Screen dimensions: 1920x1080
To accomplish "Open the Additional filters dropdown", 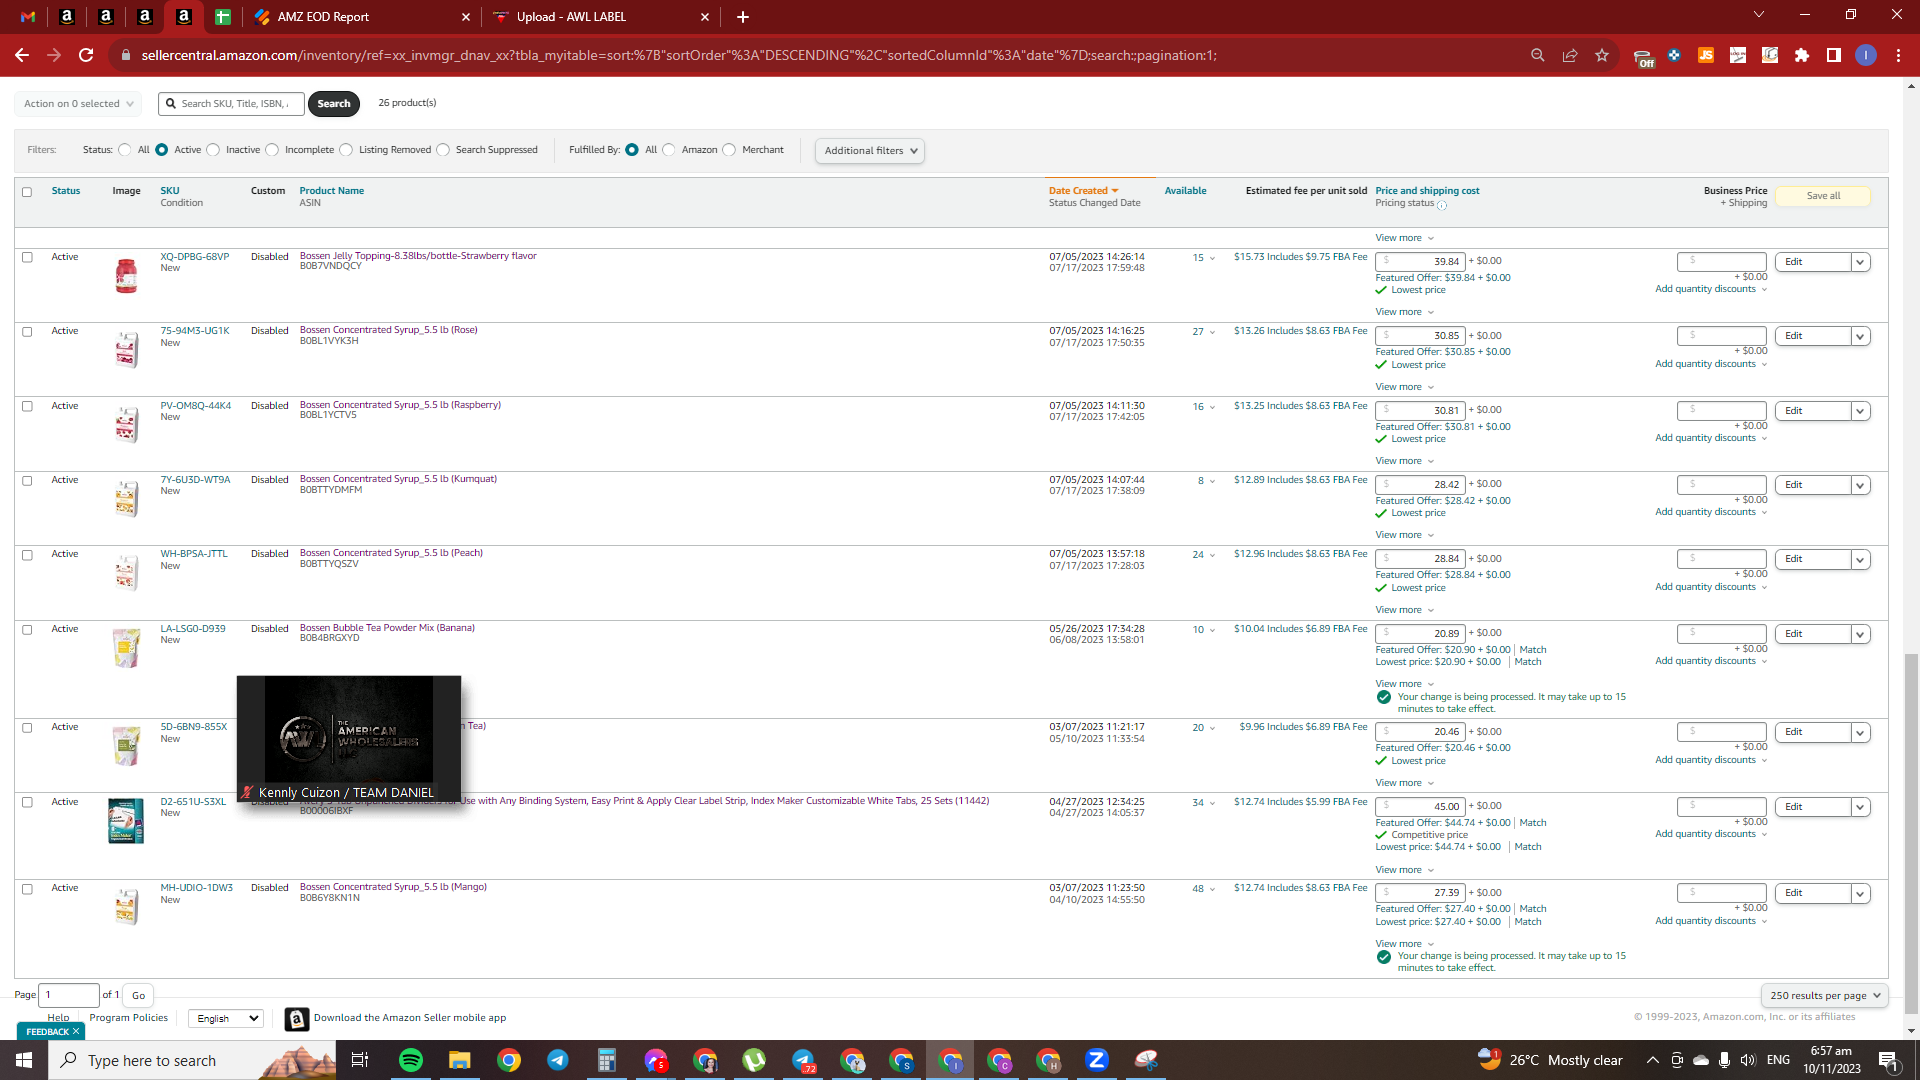I will 870,151.
